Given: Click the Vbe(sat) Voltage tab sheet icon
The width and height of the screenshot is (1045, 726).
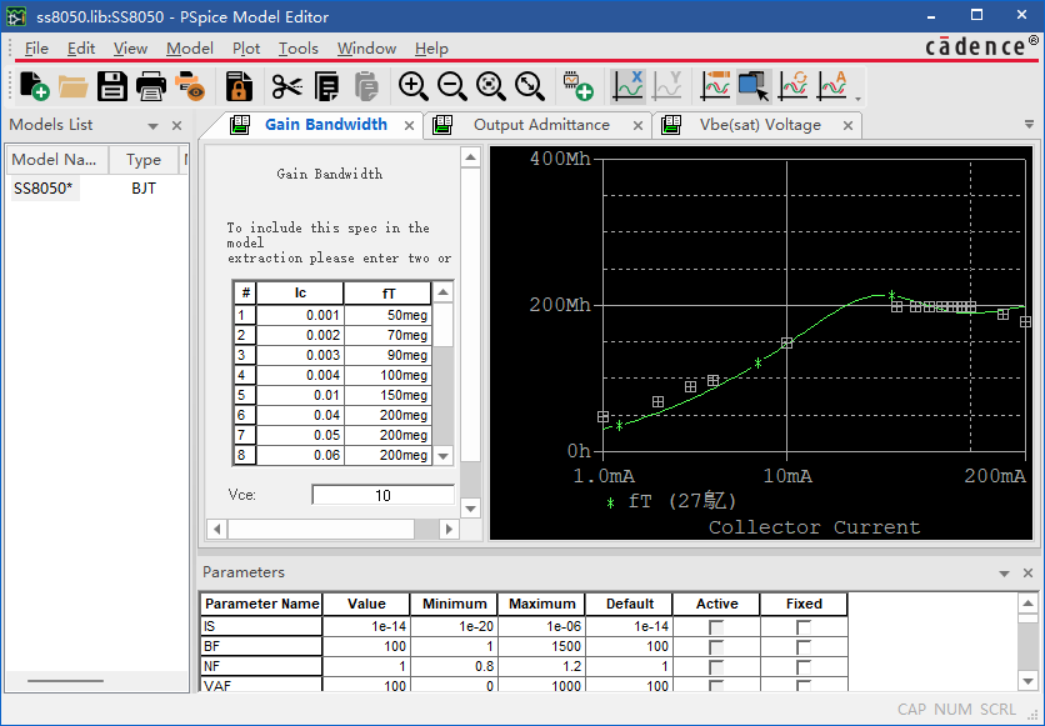Looking at the screenshot, I should click(671, 125).
